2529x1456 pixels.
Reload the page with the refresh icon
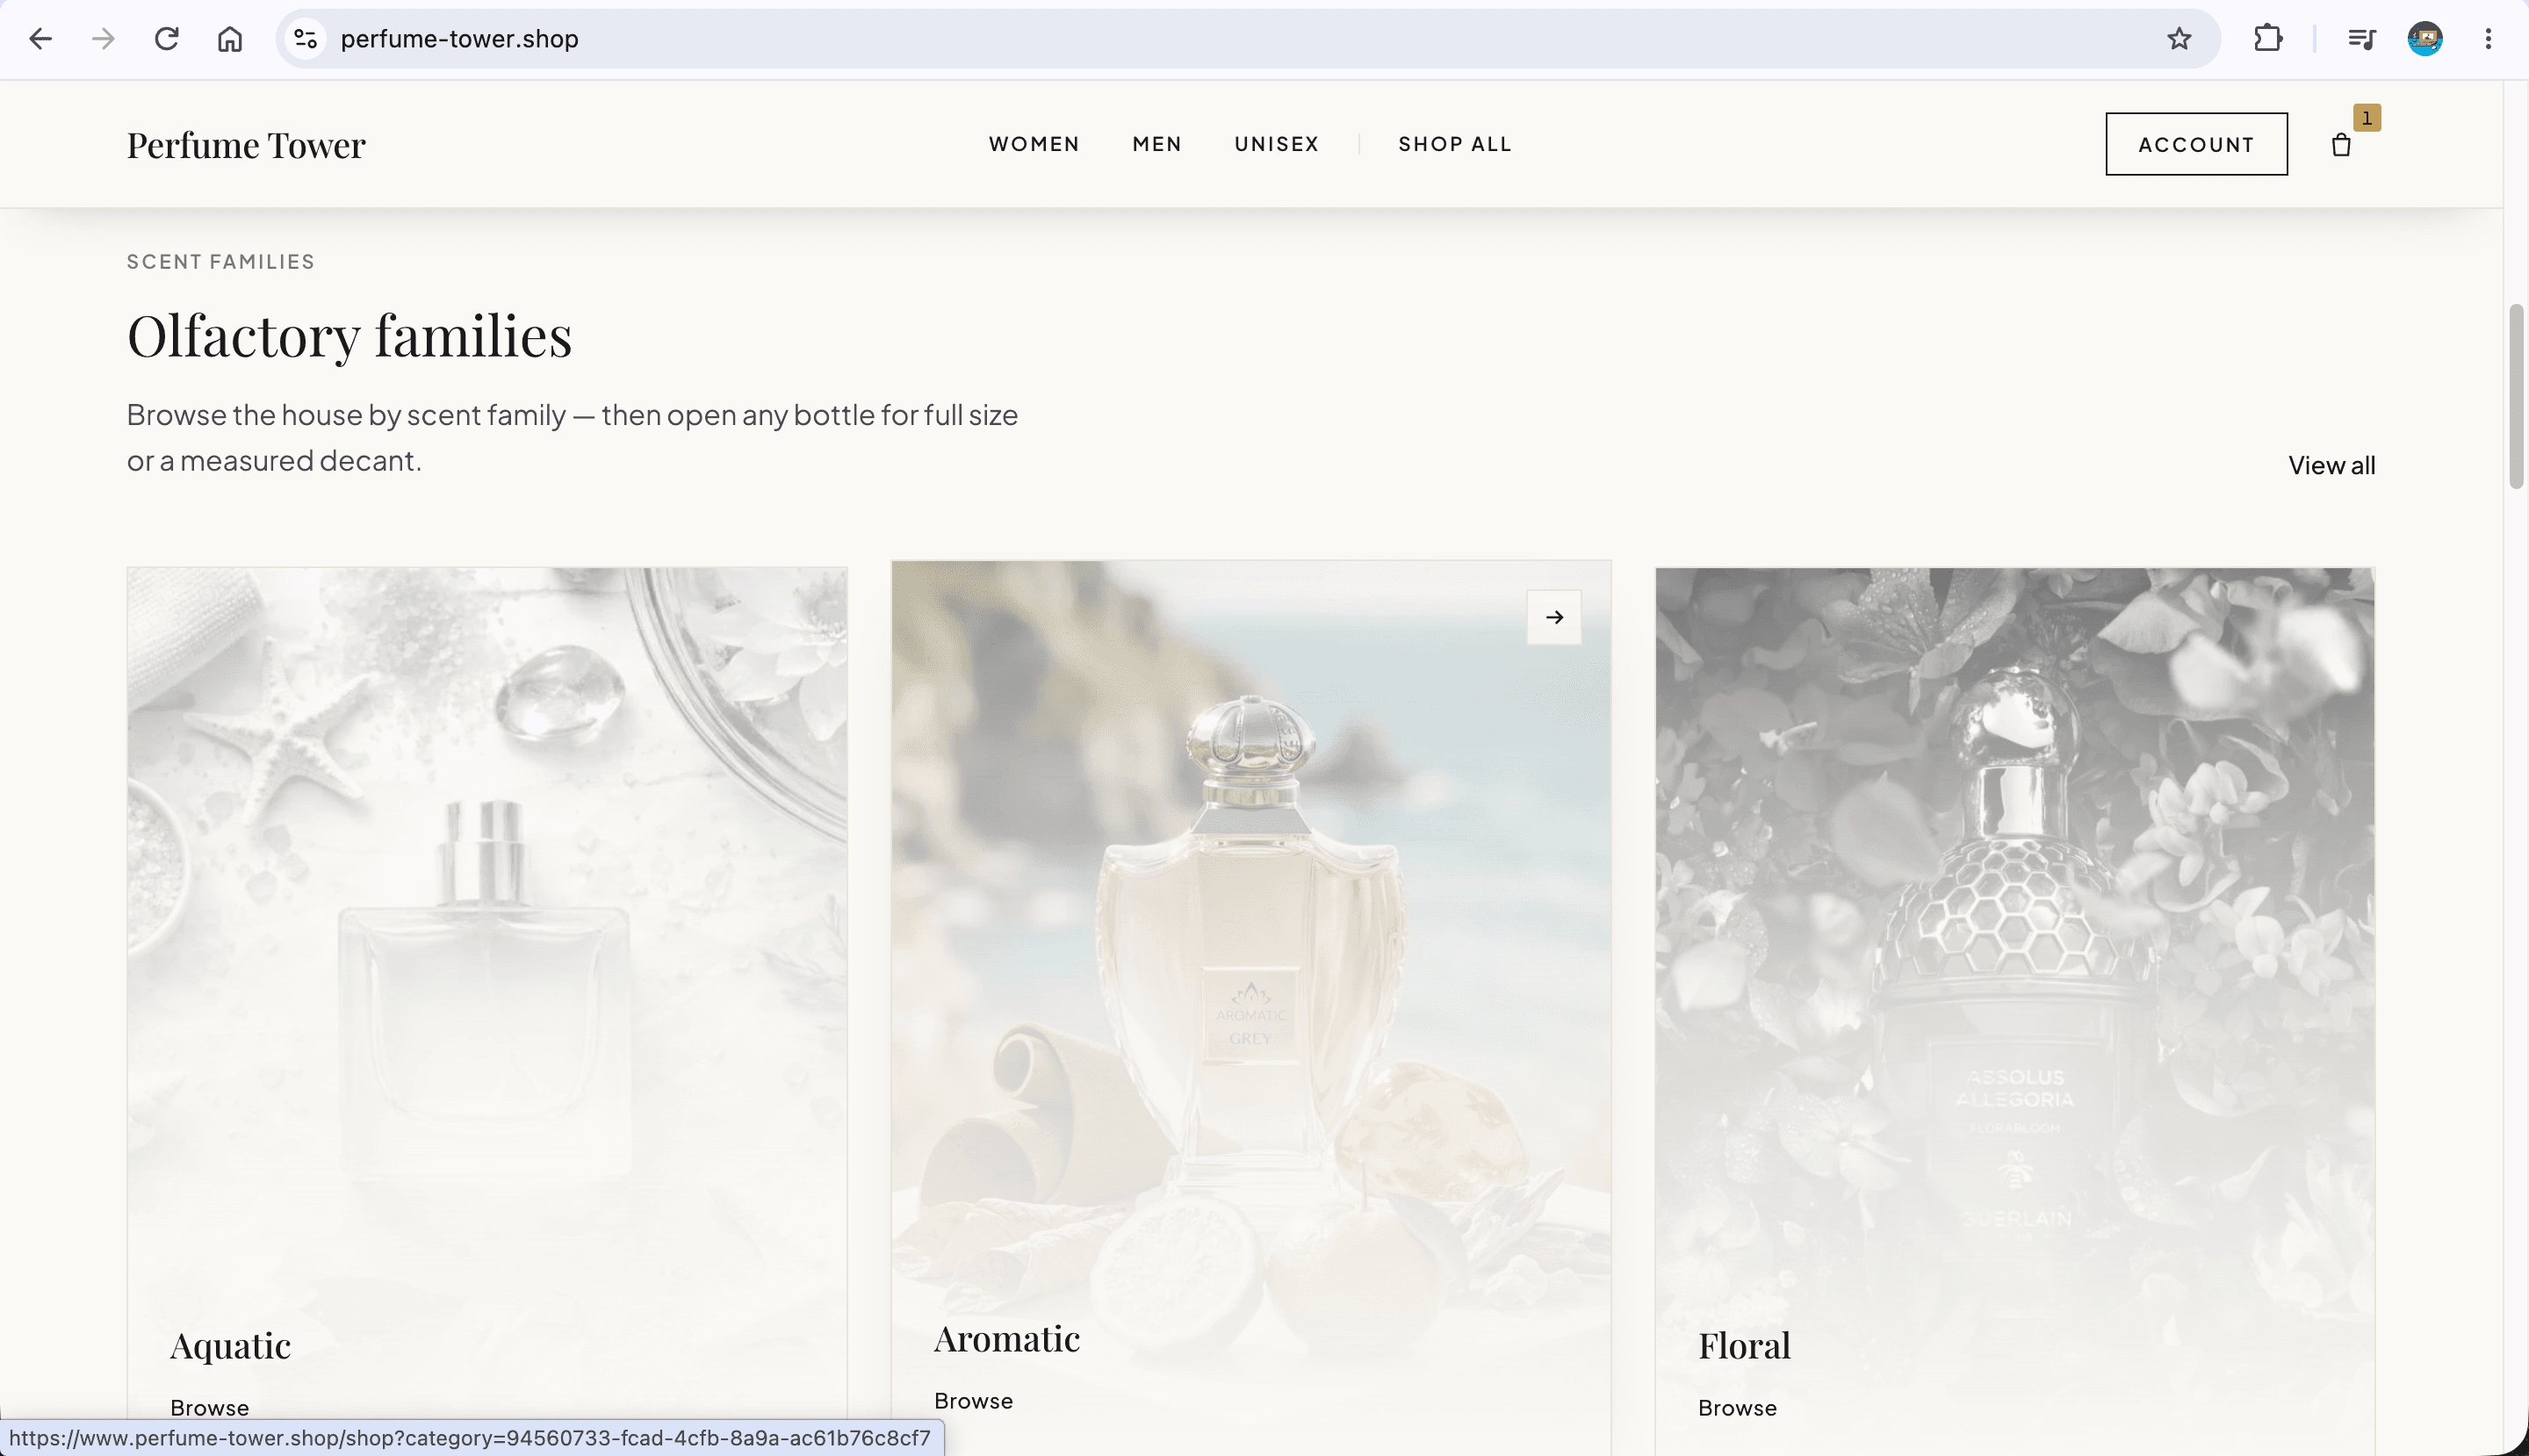[x=166, y=39]
